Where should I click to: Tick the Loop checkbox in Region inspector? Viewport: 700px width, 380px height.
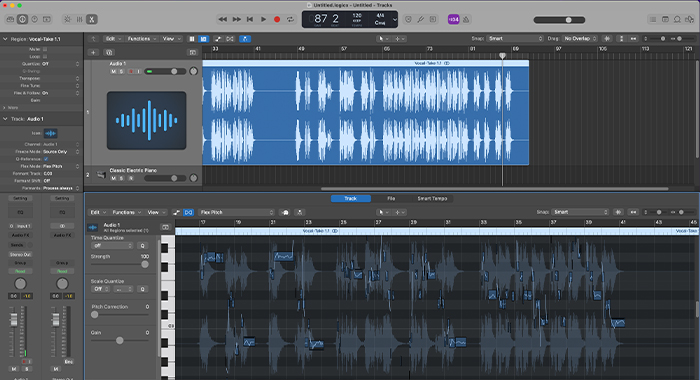pos(45,57)
